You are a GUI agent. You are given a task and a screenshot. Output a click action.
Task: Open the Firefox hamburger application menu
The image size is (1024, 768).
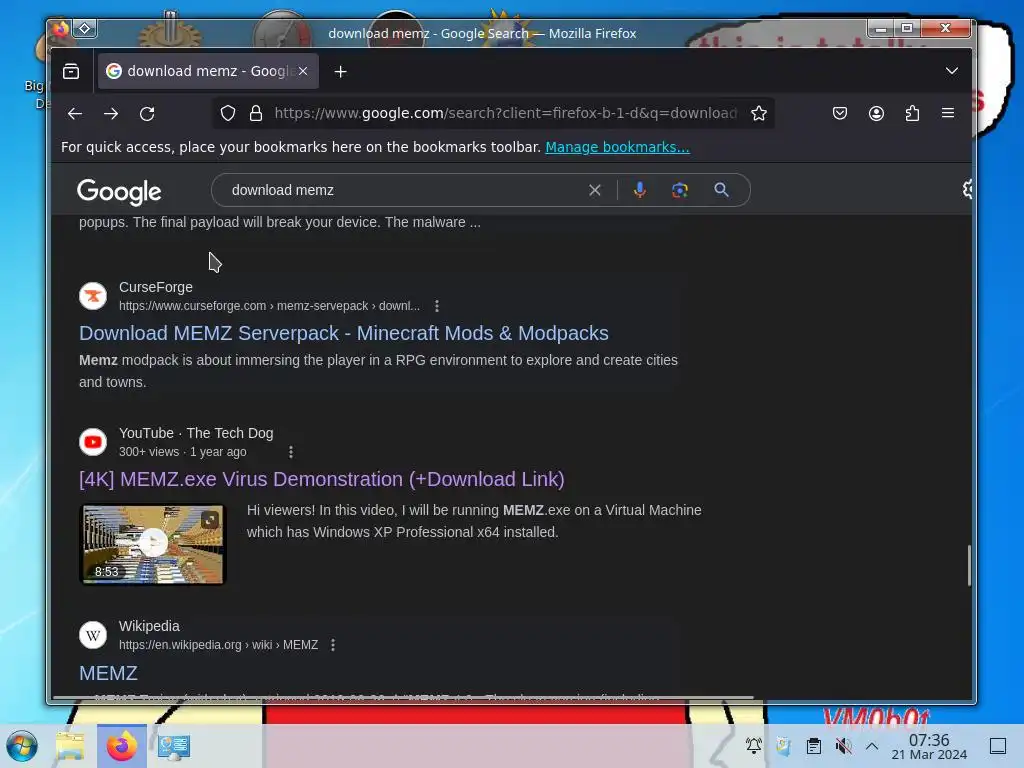click(x=948, y=113)
